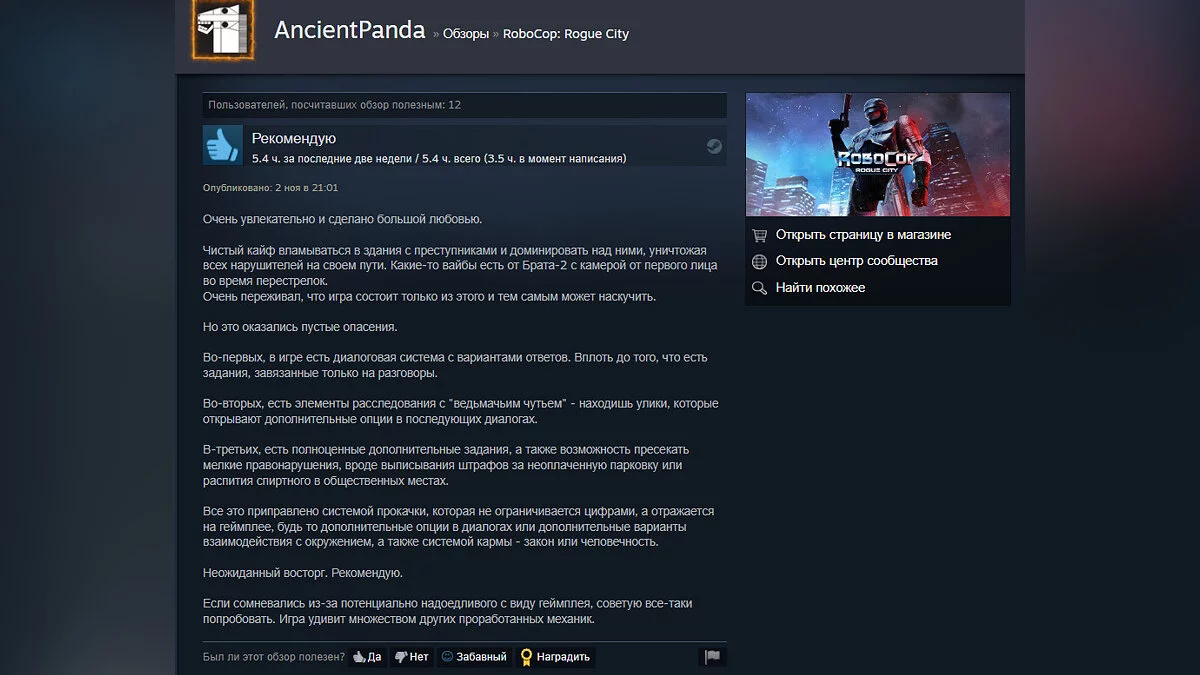Open the RoboCop: Rogue City breadcrumb link
This screenshot has width=1200, height=675.
click(566, 34)
